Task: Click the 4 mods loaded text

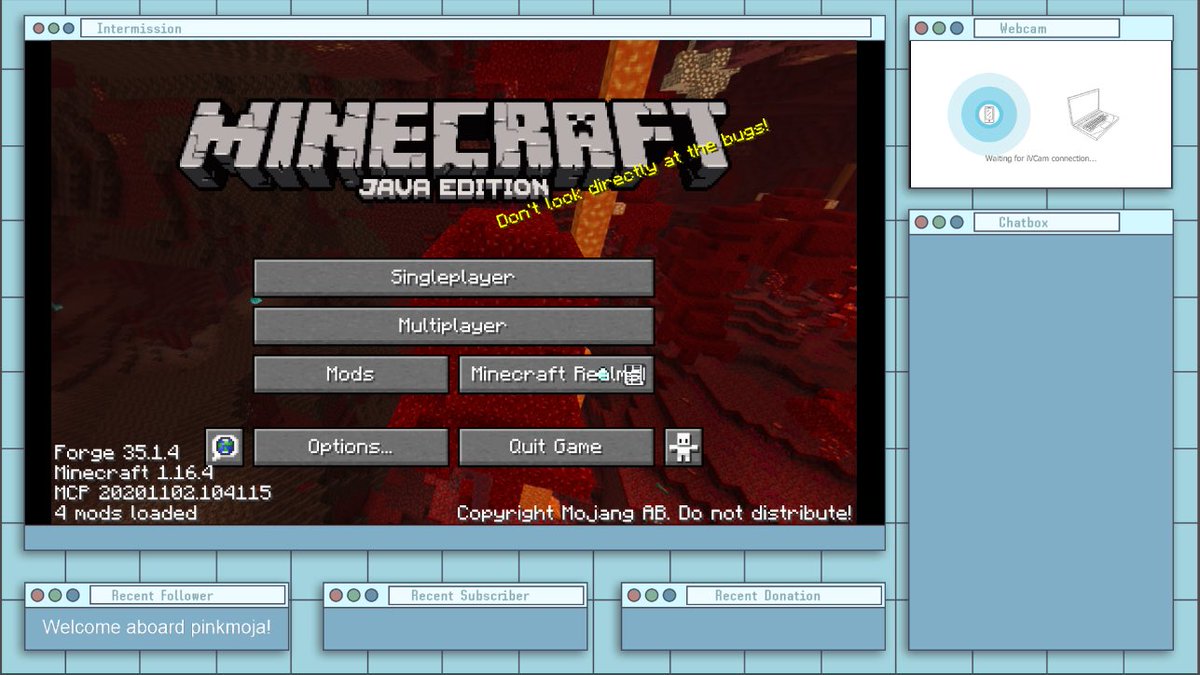Action: [125, 513]
